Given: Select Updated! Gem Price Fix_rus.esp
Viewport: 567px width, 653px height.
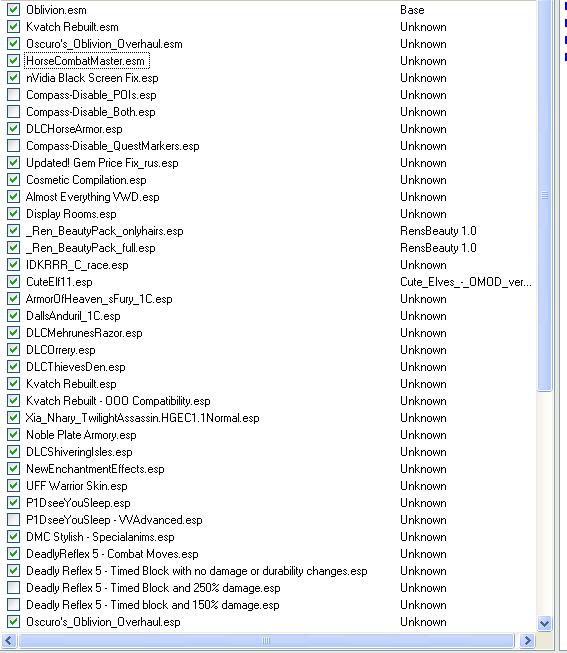Looking at the screenshot, I should click(x=102, y=163).
